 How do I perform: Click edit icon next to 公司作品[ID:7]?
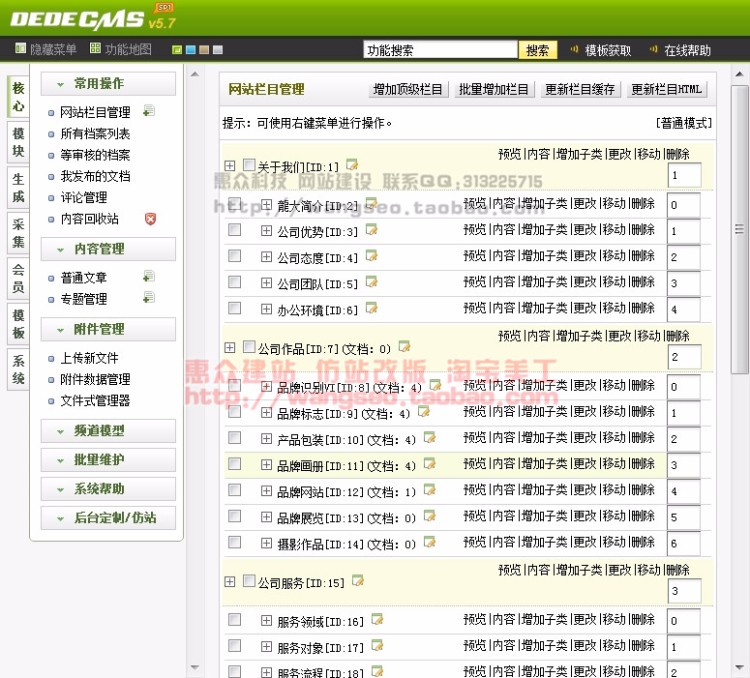click(405, 346)
